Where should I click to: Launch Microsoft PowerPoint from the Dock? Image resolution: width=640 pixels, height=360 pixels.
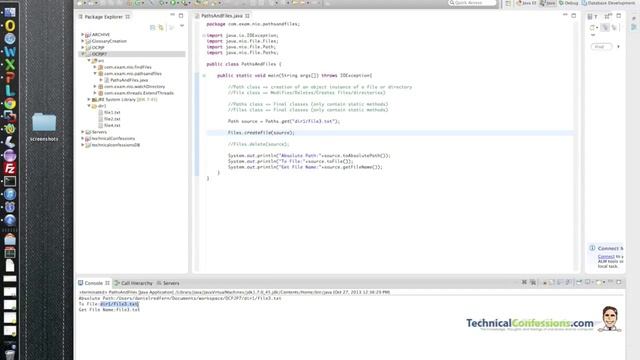(10, 78)
